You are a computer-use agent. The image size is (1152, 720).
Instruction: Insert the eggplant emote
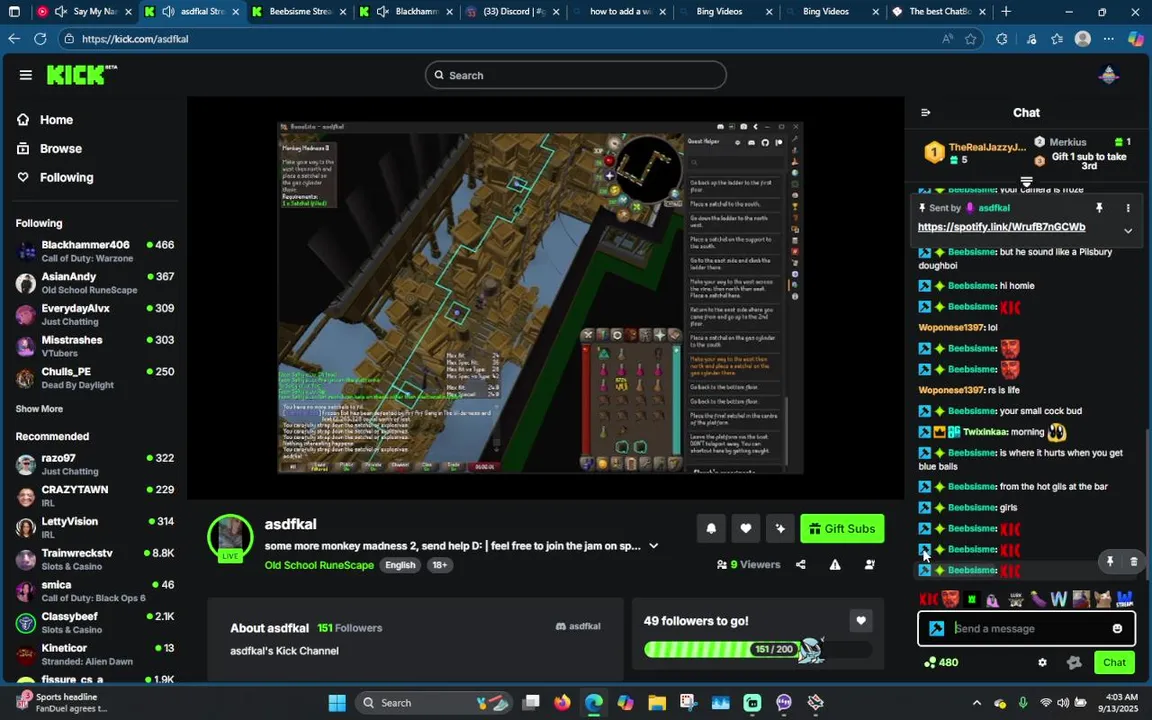(1037, 600)
